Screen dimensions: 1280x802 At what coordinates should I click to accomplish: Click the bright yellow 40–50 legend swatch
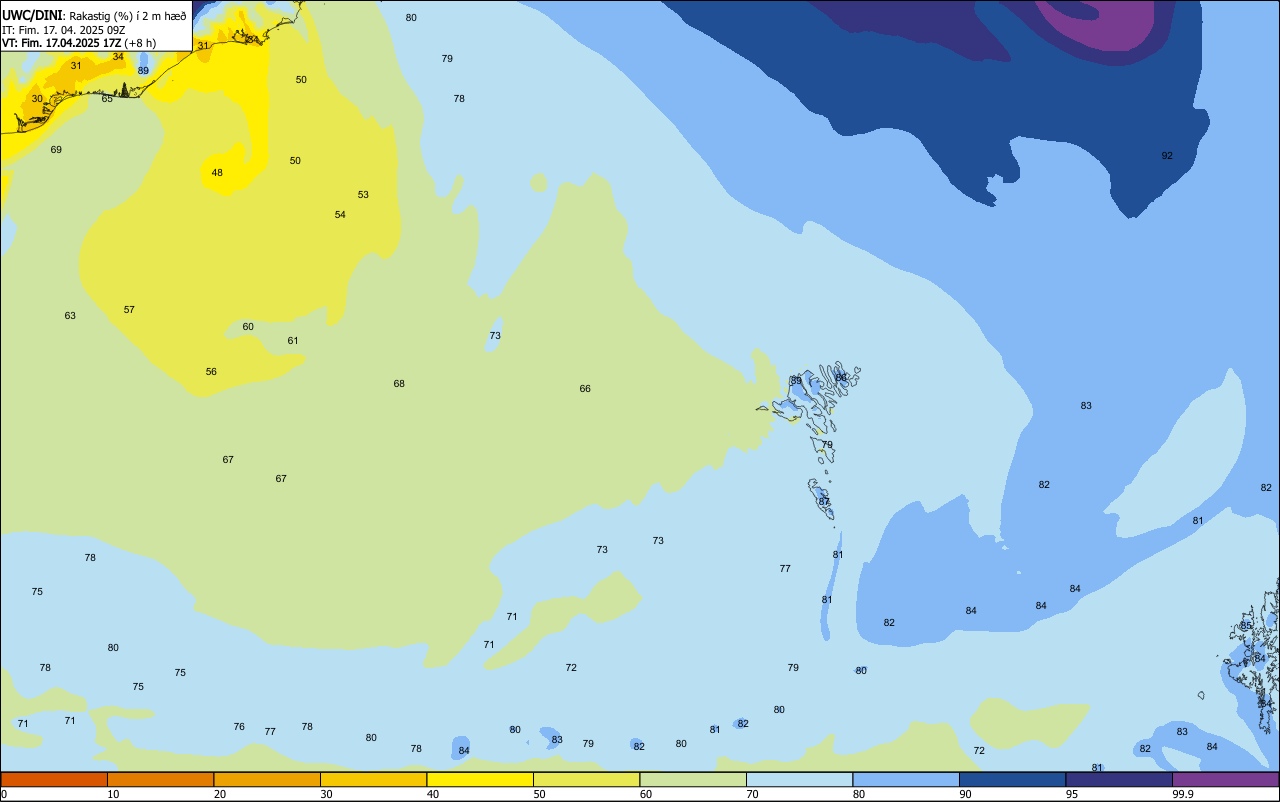[x=480, y=779]
